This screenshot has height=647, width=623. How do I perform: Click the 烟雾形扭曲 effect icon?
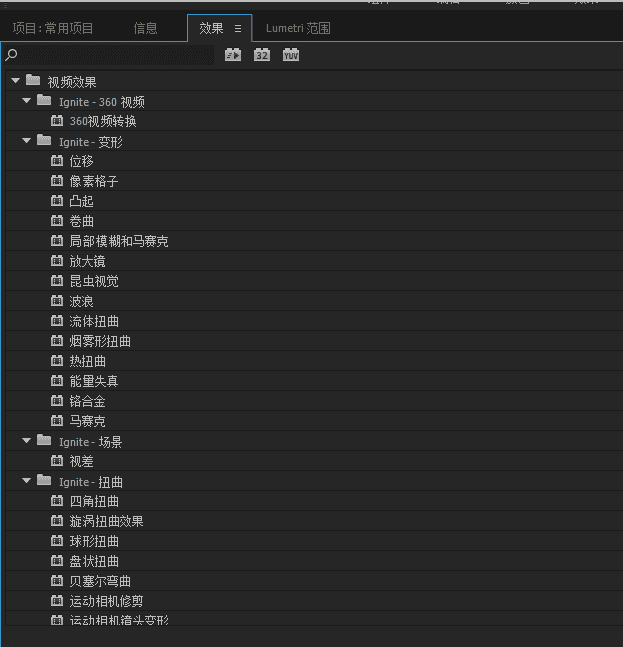(x=57, y=341)
